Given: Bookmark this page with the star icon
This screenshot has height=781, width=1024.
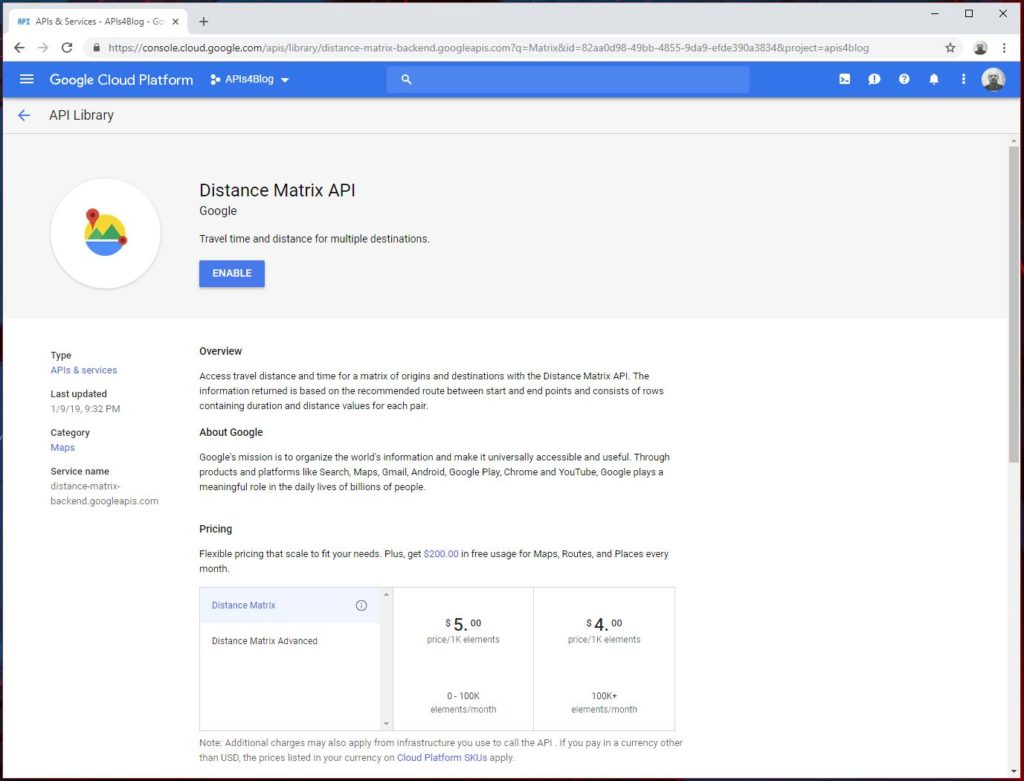Looking at the screenshot, I should click(x=951, y=47).
